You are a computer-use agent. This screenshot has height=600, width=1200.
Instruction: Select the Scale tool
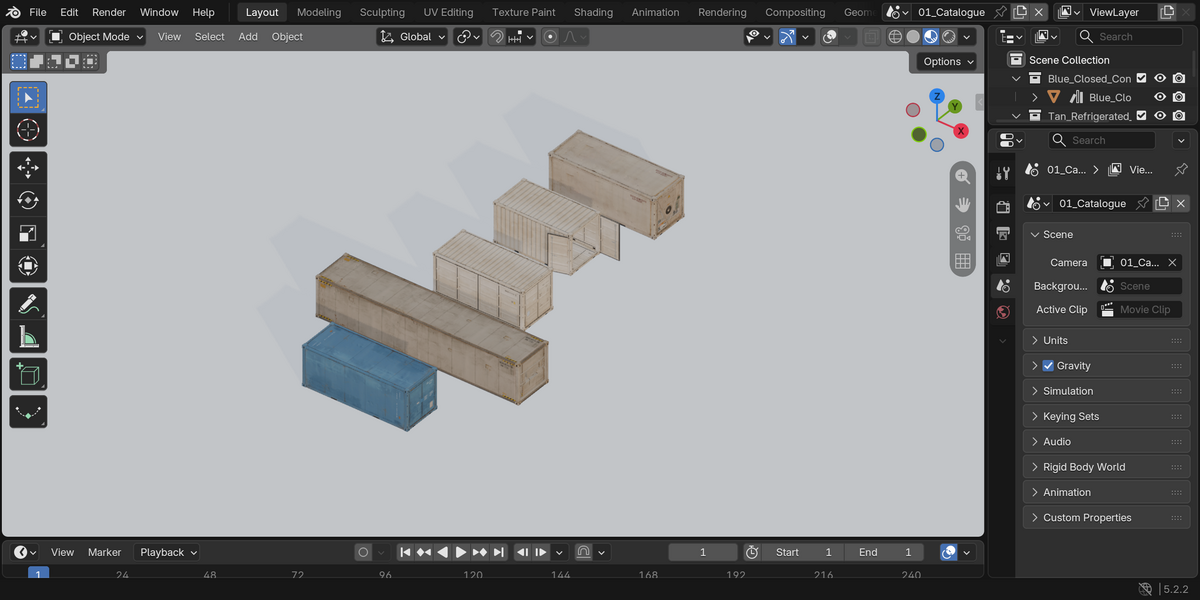[x=28, y=234]
